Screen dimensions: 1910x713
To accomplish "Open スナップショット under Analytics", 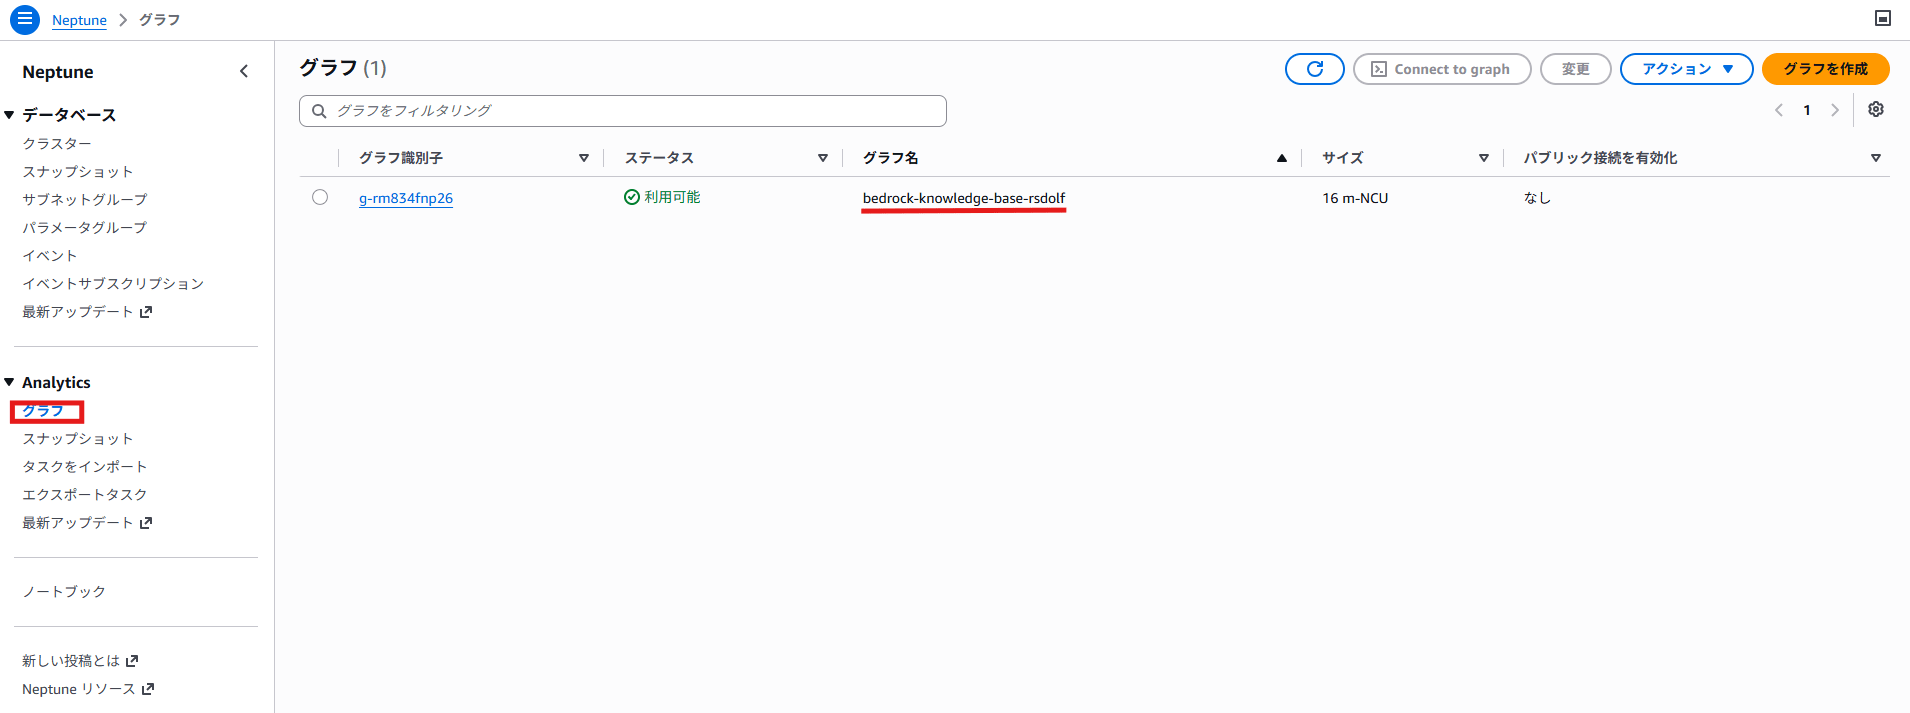I will pos(78,439).
